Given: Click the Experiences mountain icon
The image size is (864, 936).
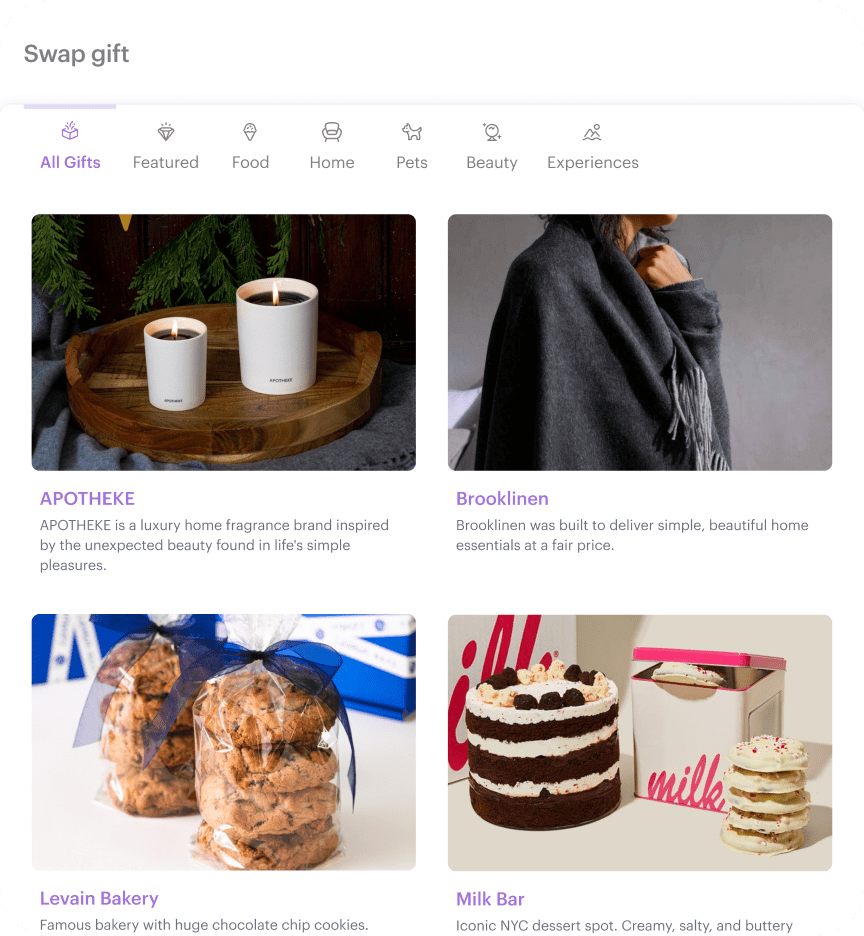Looking at the screenshot, I should (592, 132).
